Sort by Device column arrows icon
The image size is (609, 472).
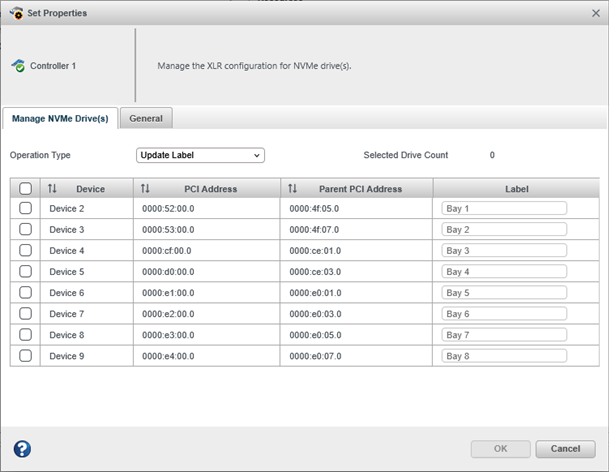(x=52, y=188)
